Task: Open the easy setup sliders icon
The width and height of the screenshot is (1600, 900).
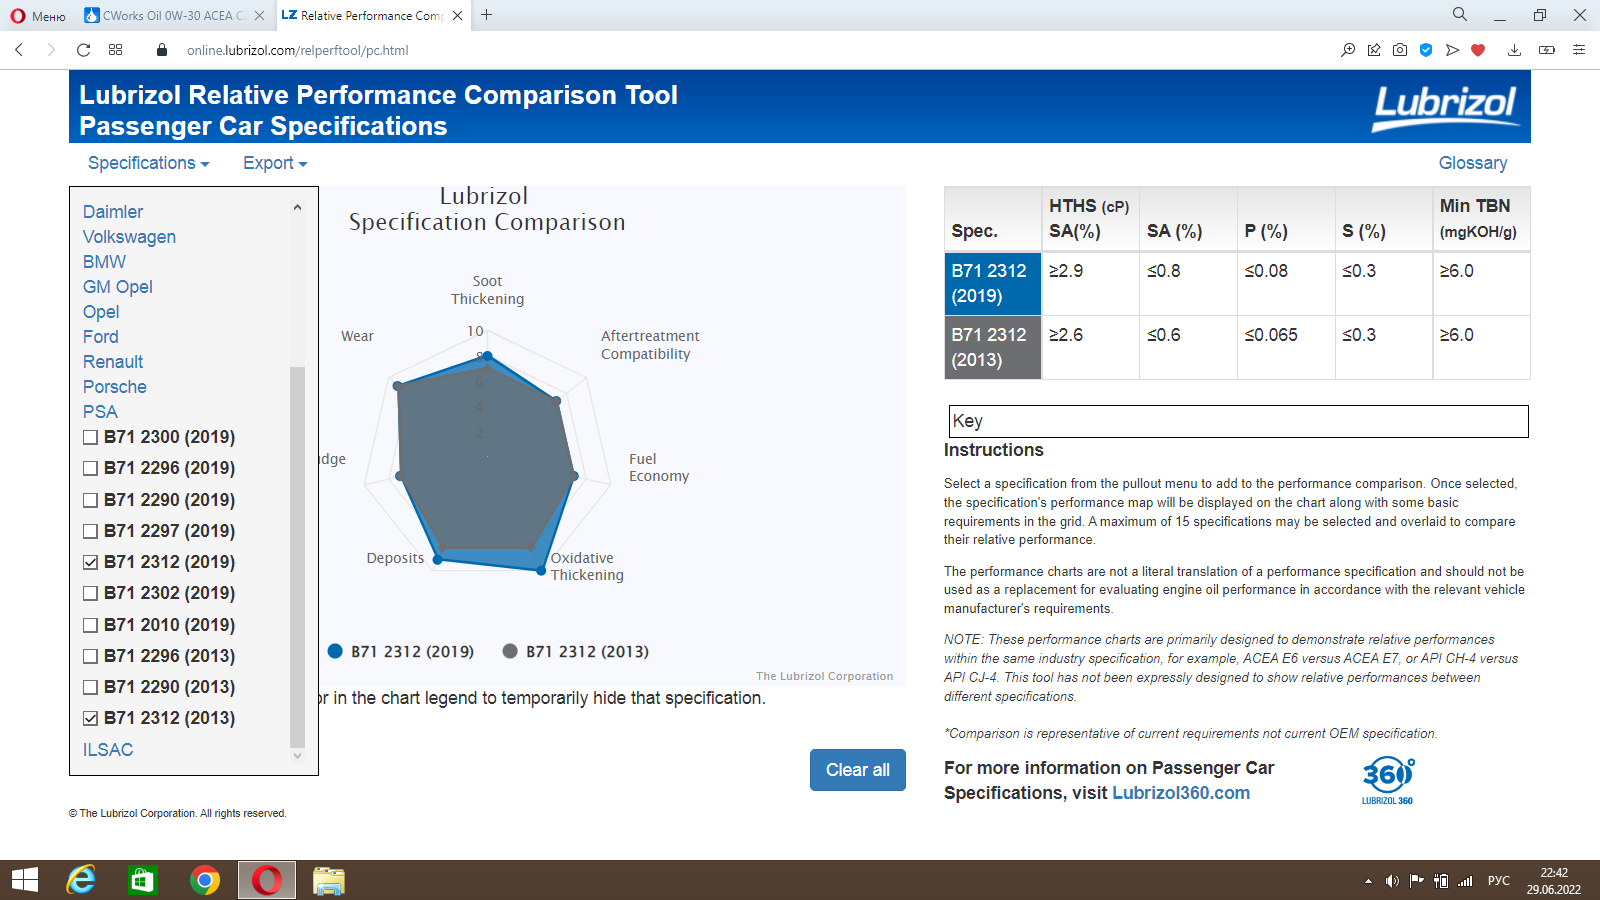Action: (1579, 50)
